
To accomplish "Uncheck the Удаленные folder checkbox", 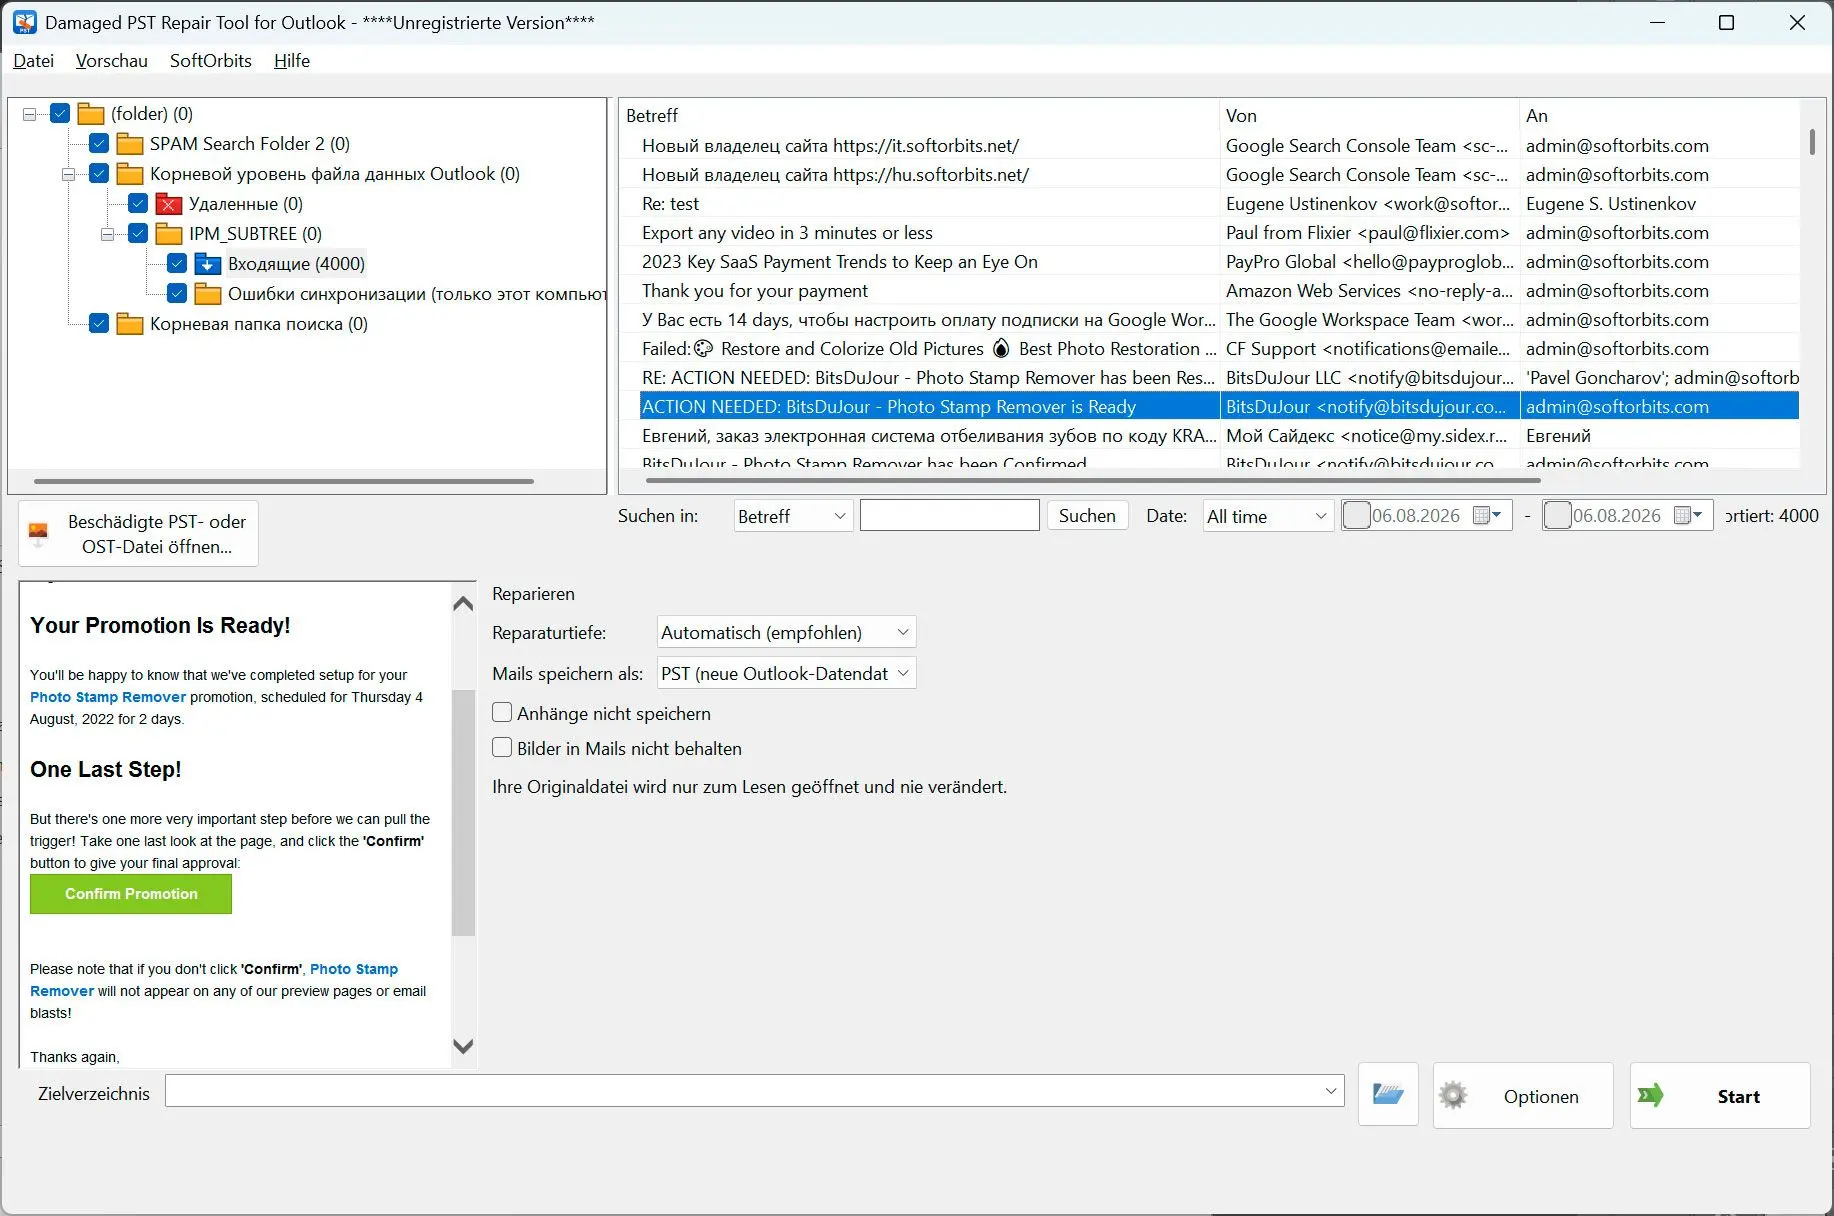I will click(138, 204).
